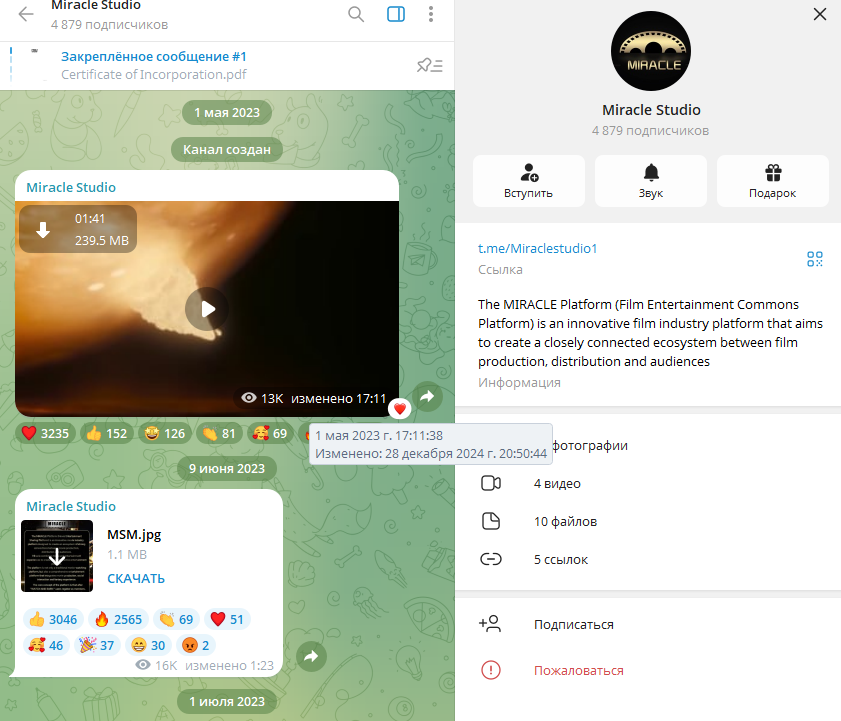Download MSM.jpg via its thumbnail
The height and width of the screenshot is (721, 841).
click(57, 556)
